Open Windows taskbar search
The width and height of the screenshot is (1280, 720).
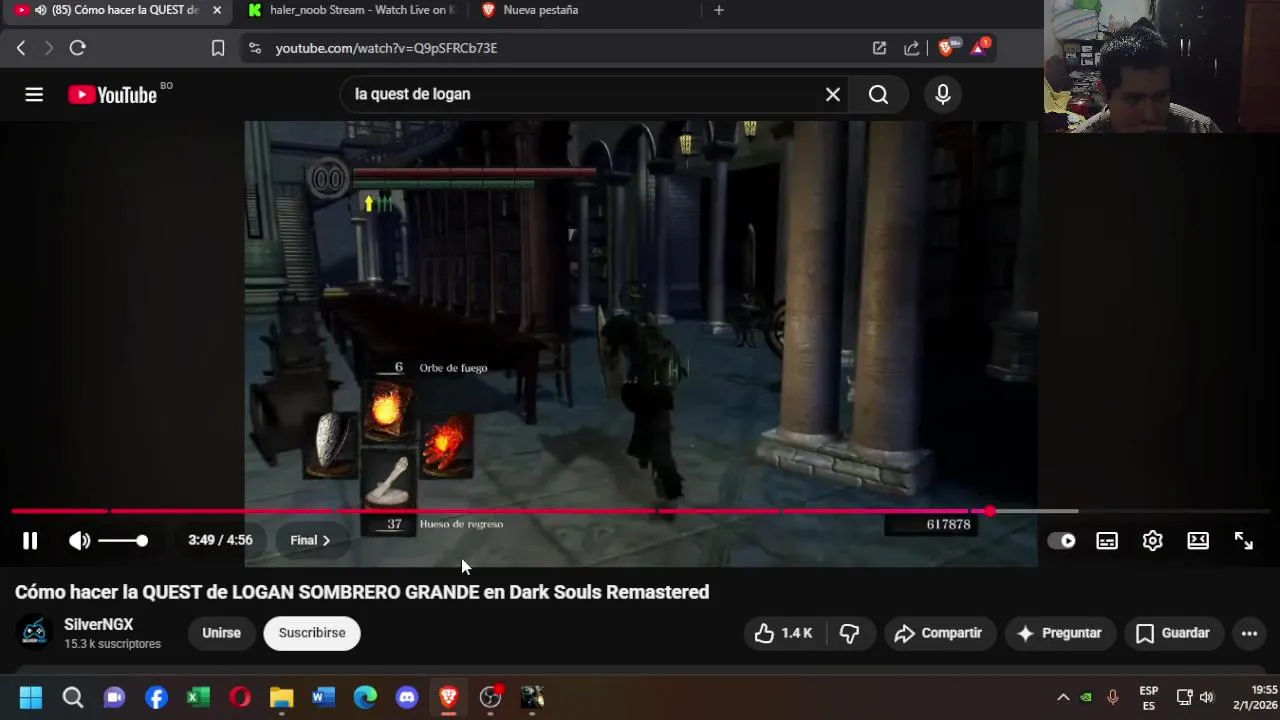73,697
